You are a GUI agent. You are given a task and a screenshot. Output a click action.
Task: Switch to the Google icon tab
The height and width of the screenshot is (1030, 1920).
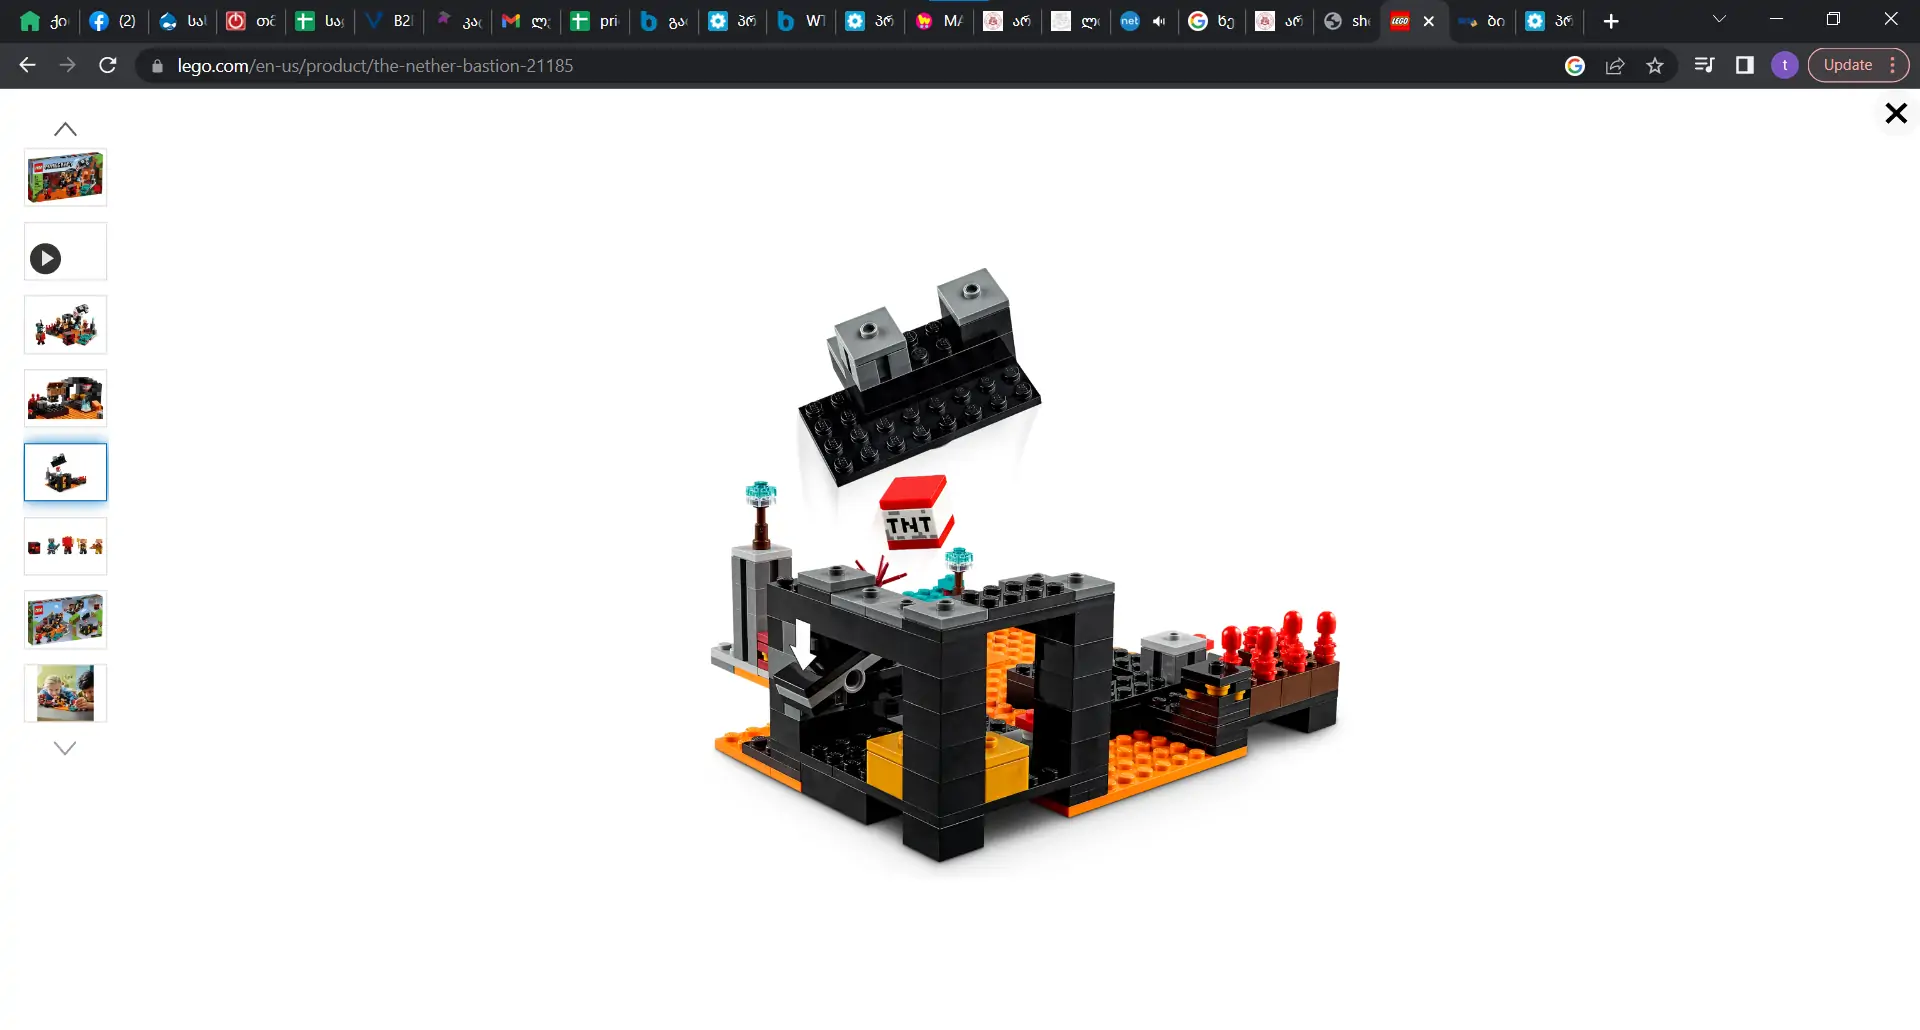[1213, 21]
